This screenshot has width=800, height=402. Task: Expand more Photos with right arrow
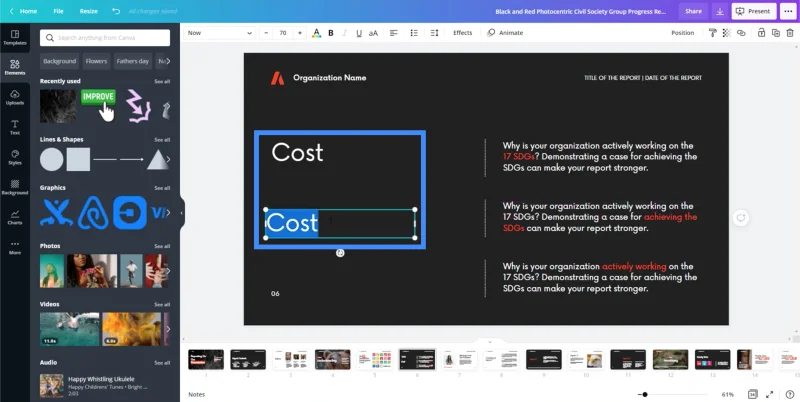pos(168,271)
